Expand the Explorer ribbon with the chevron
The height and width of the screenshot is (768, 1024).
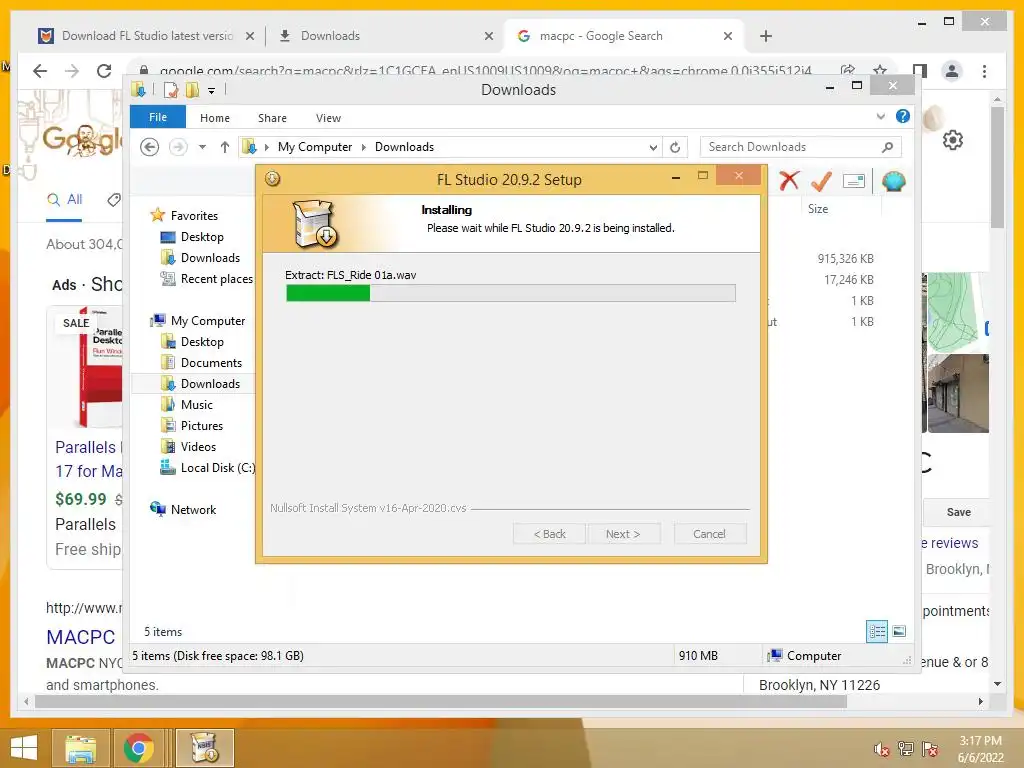881,117
